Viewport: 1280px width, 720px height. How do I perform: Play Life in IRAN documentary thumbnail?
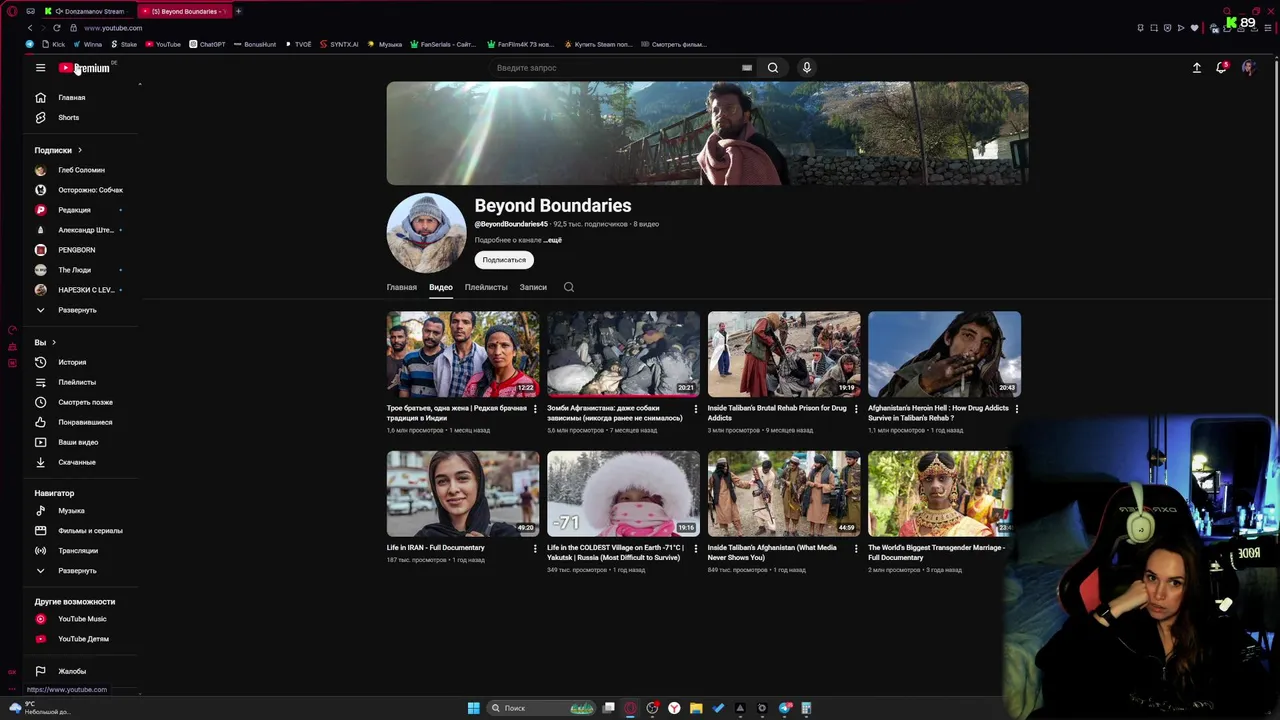click(x=463, y=494)
